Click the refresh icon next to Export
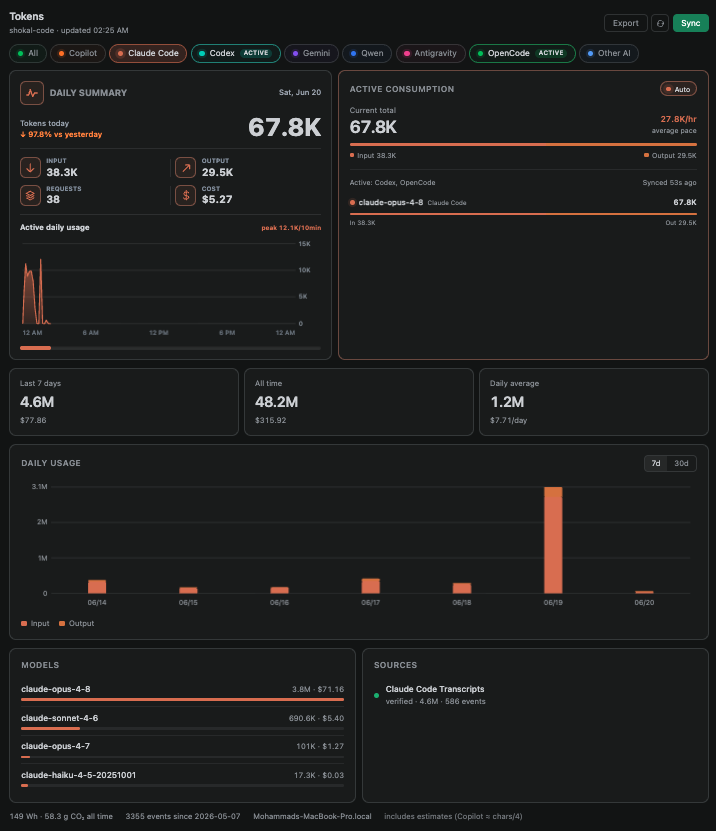 [x=660, y=23]
